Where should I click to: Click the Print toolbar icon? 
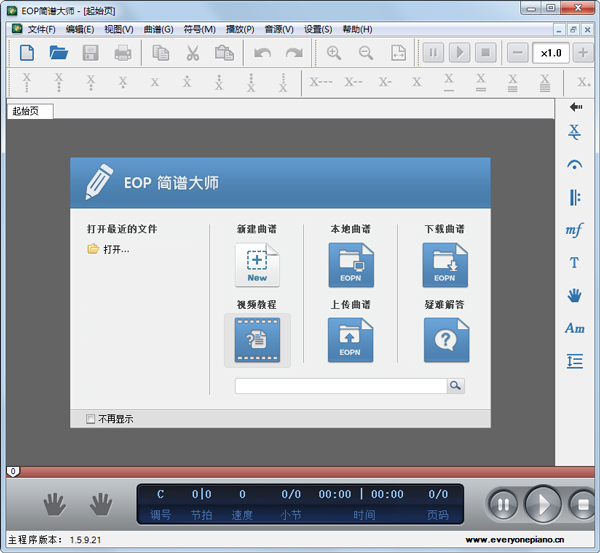123,53
